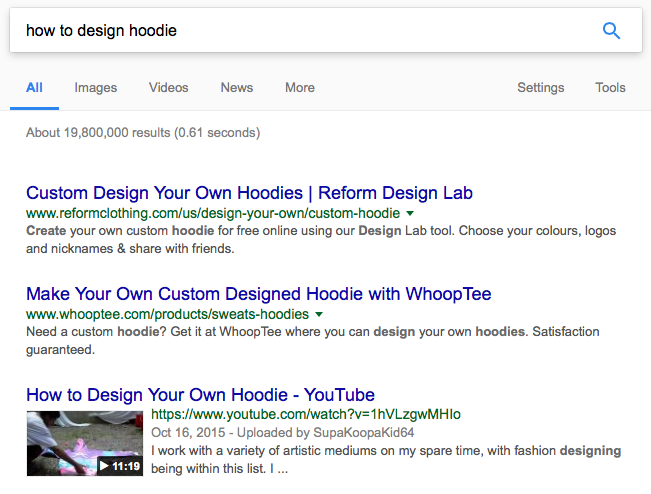Viewport: 651px width, 494px height.
Task: Select the All results tab
Action: 34,88
